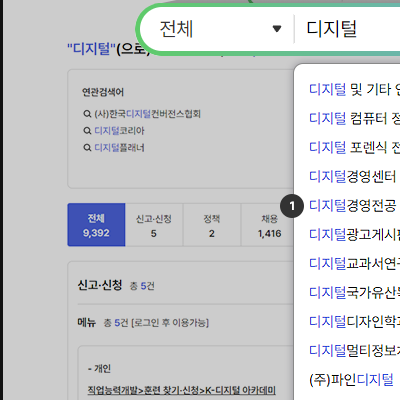Select suggestion 디지털 및 기타
400x400 pixels.
tap(354, 89)
